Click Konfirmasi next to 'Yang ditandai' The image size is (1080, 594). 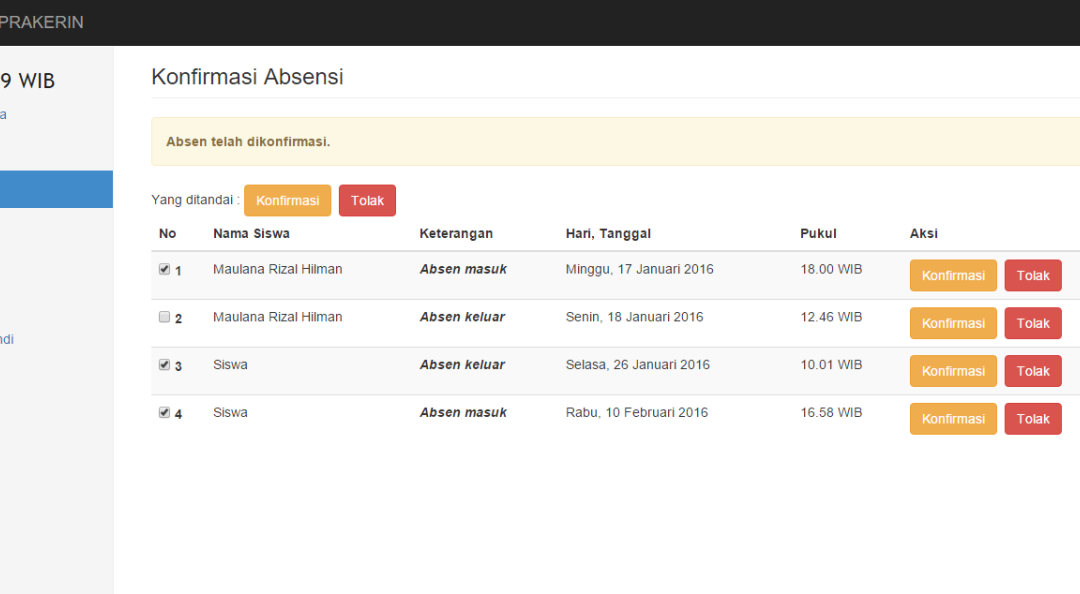(x=287, y=201)
